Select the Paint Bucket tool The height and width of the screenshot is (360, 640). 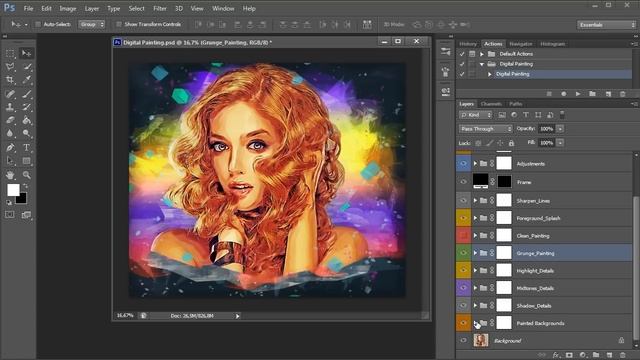[26, 120]
